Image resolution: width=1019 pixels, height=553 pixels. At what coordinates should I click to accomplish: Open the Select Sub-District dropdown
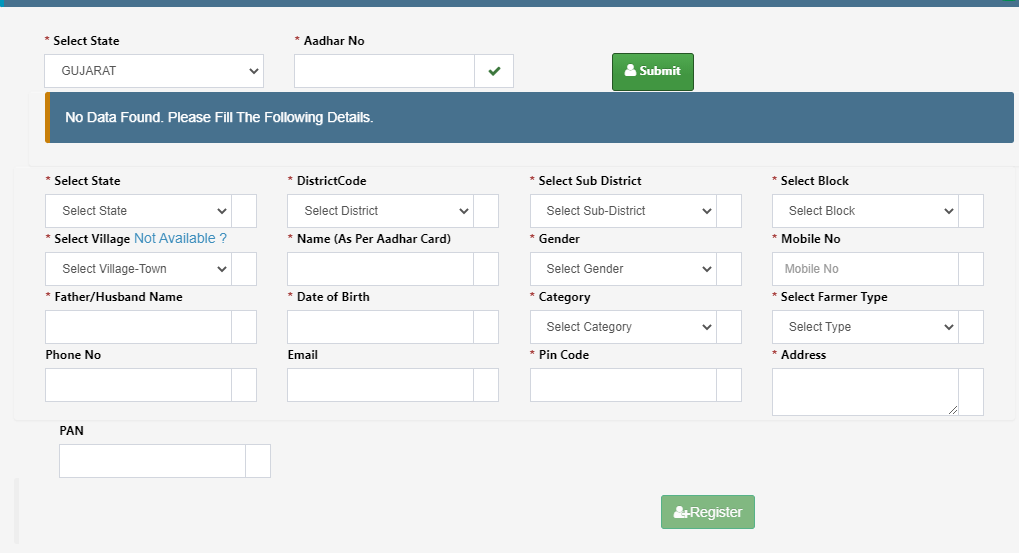coord(623,211)
